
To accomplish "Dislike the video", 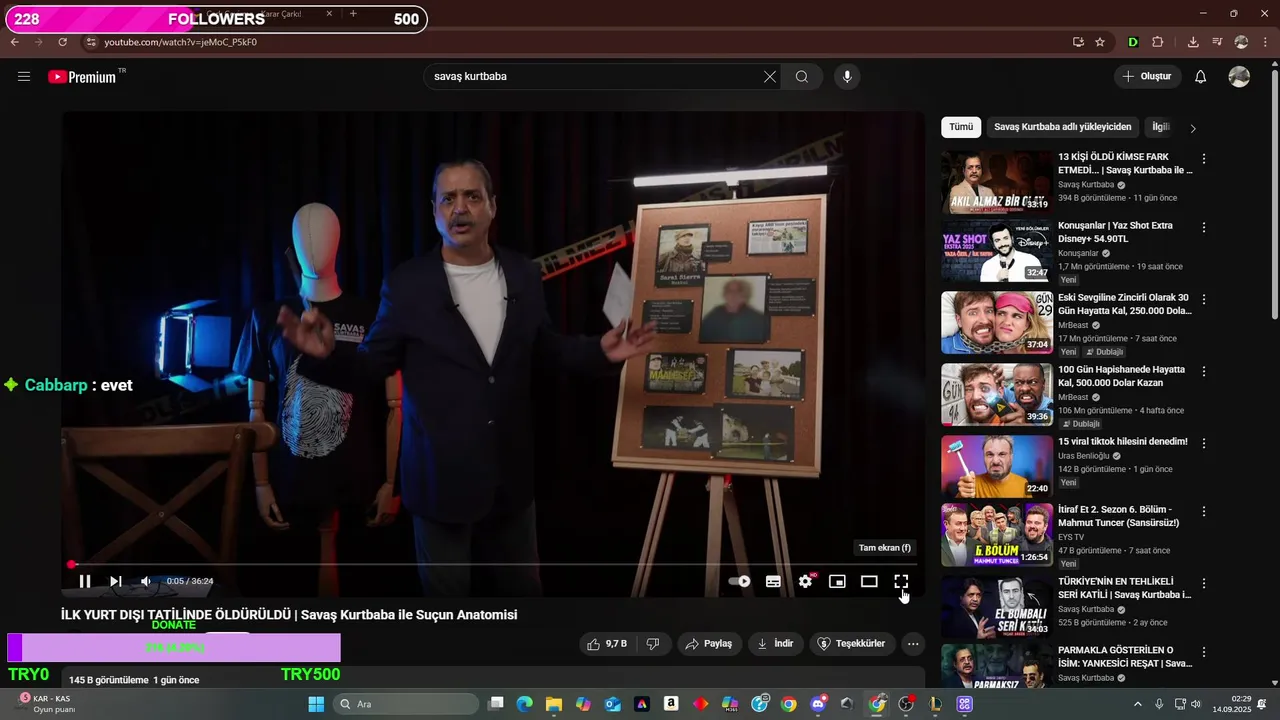I will coord(653,644).
